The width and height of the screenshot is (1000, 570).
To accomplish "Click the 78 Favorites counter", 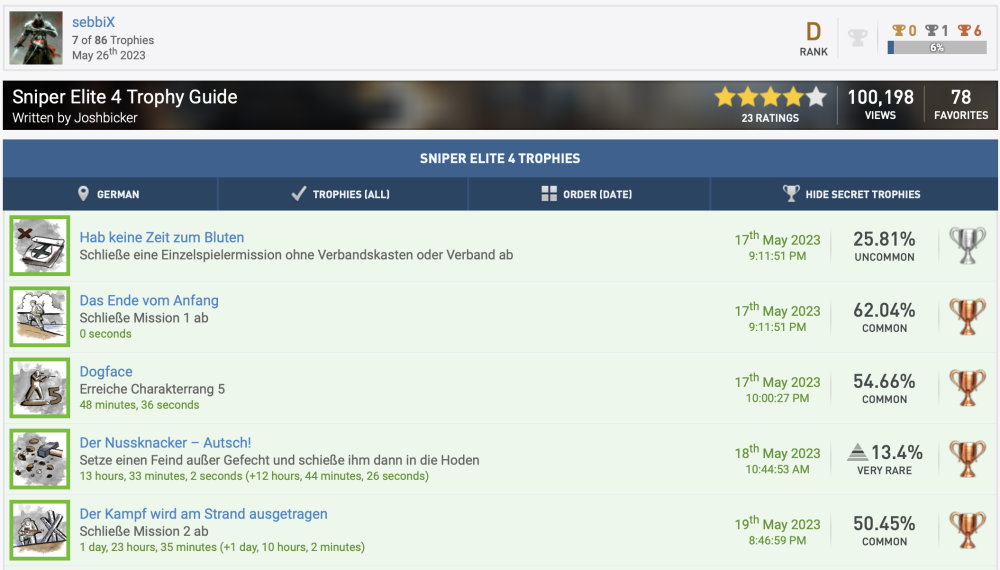I will pos(960,104).
